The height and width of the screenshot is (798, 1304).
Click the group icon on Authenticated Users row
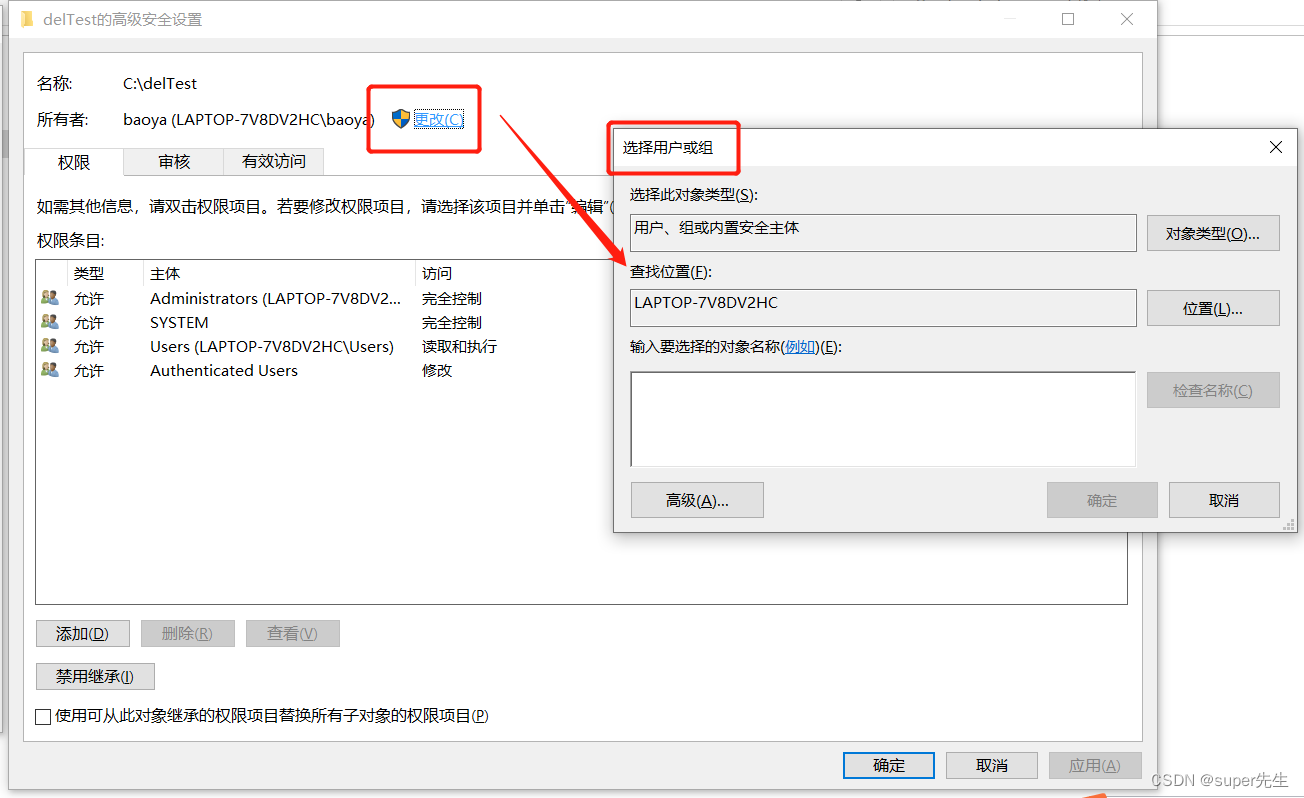click(50, 370)
